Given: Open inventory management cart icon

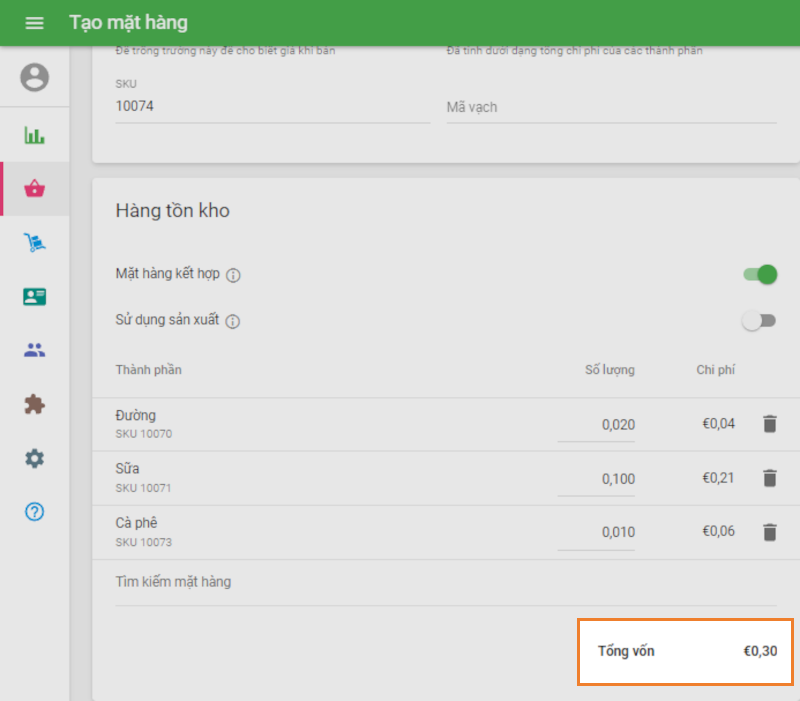Looking at the screenshot, I should (x=34, y=243).
